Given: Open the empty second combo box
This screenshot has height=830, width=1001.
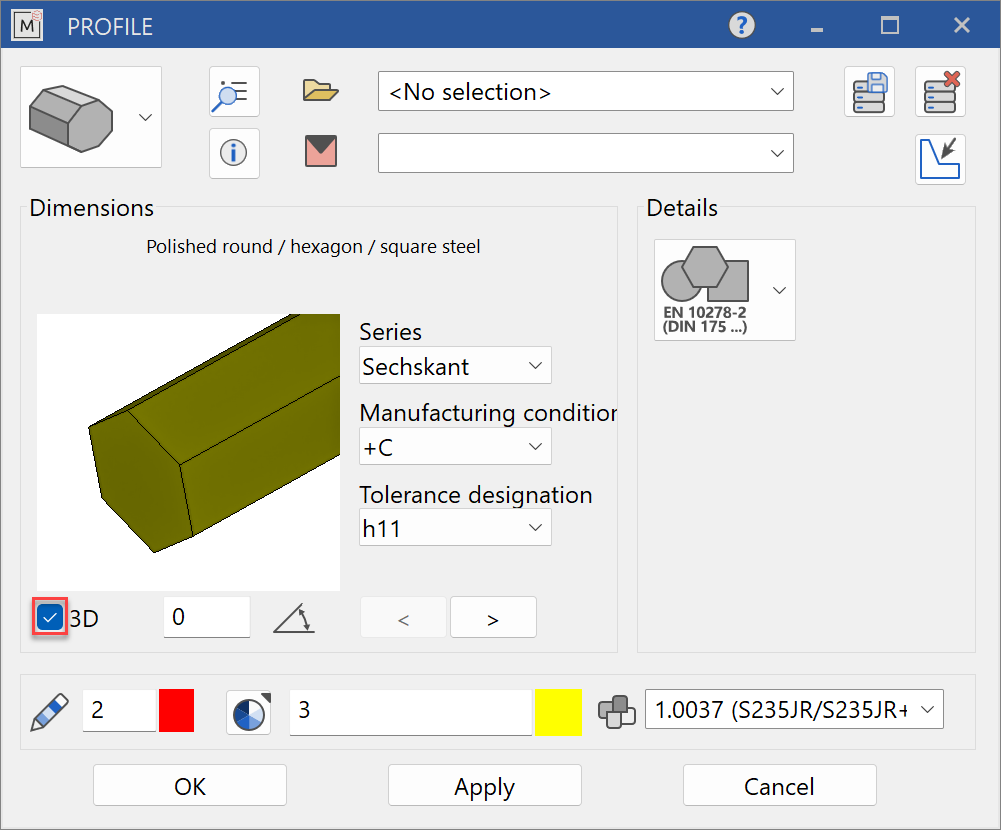Looking at the screenshot, I should (585, 153).
